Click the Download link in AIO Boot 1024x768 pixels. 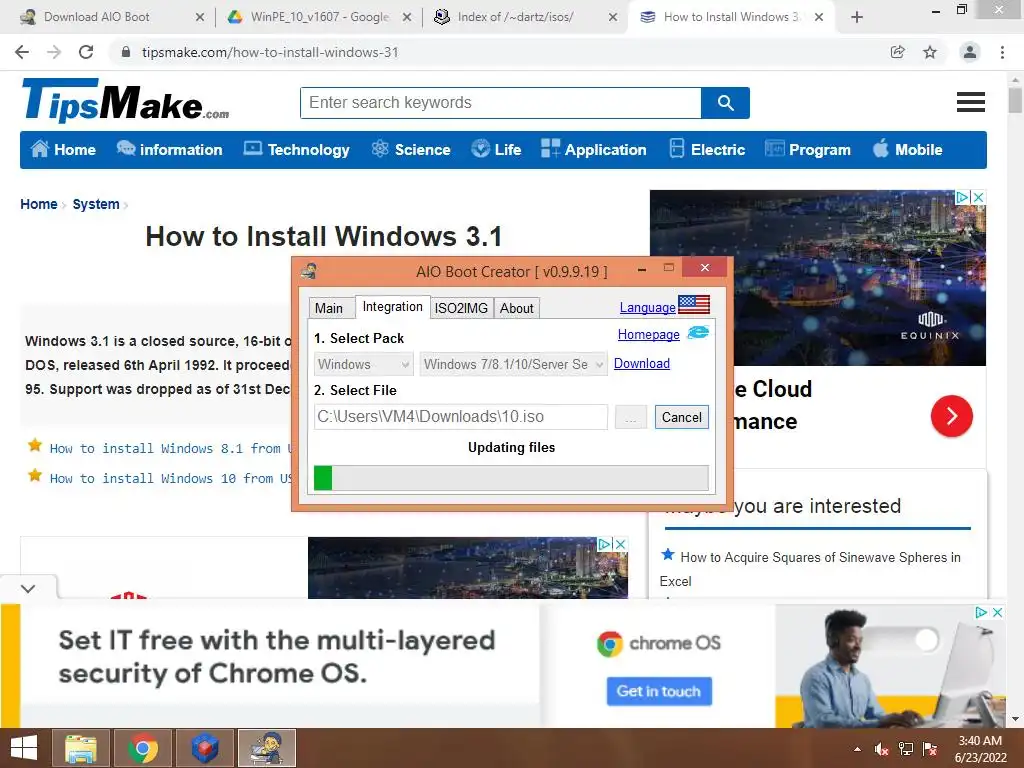(x=642, y=364)
